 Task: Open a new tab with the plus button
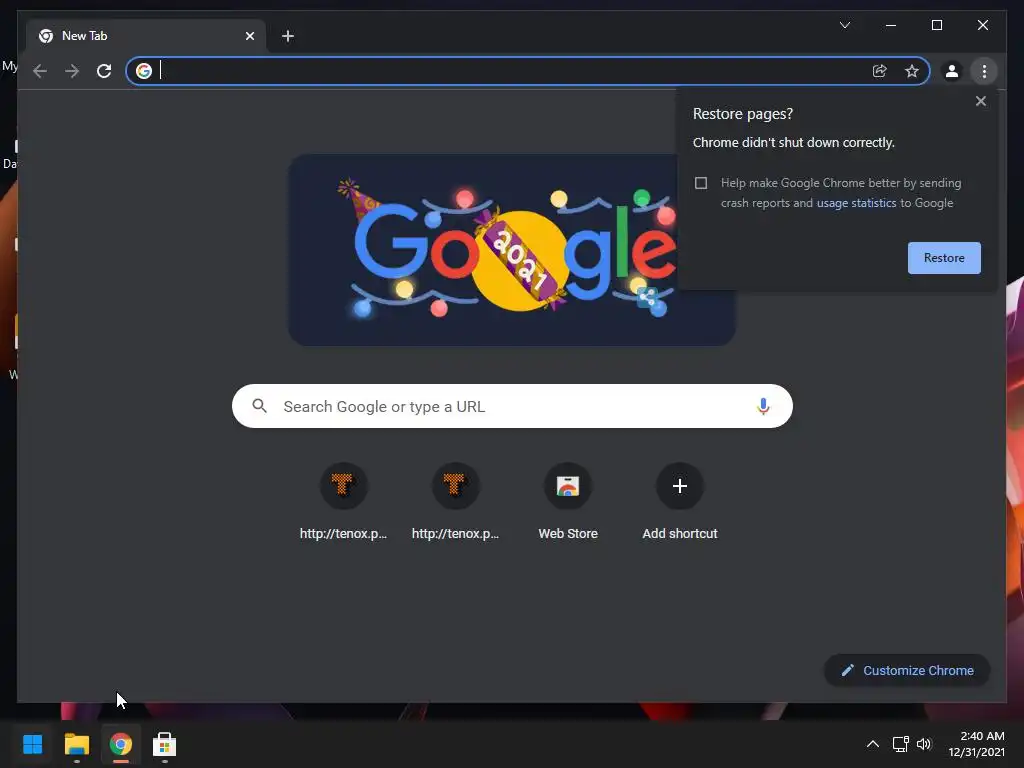point(288,36)
